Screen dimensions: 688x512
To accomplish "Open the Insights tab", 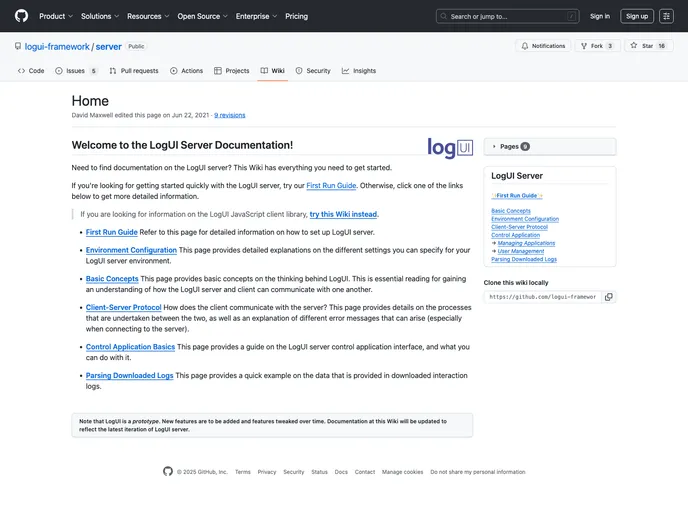I will coord(359,71).
